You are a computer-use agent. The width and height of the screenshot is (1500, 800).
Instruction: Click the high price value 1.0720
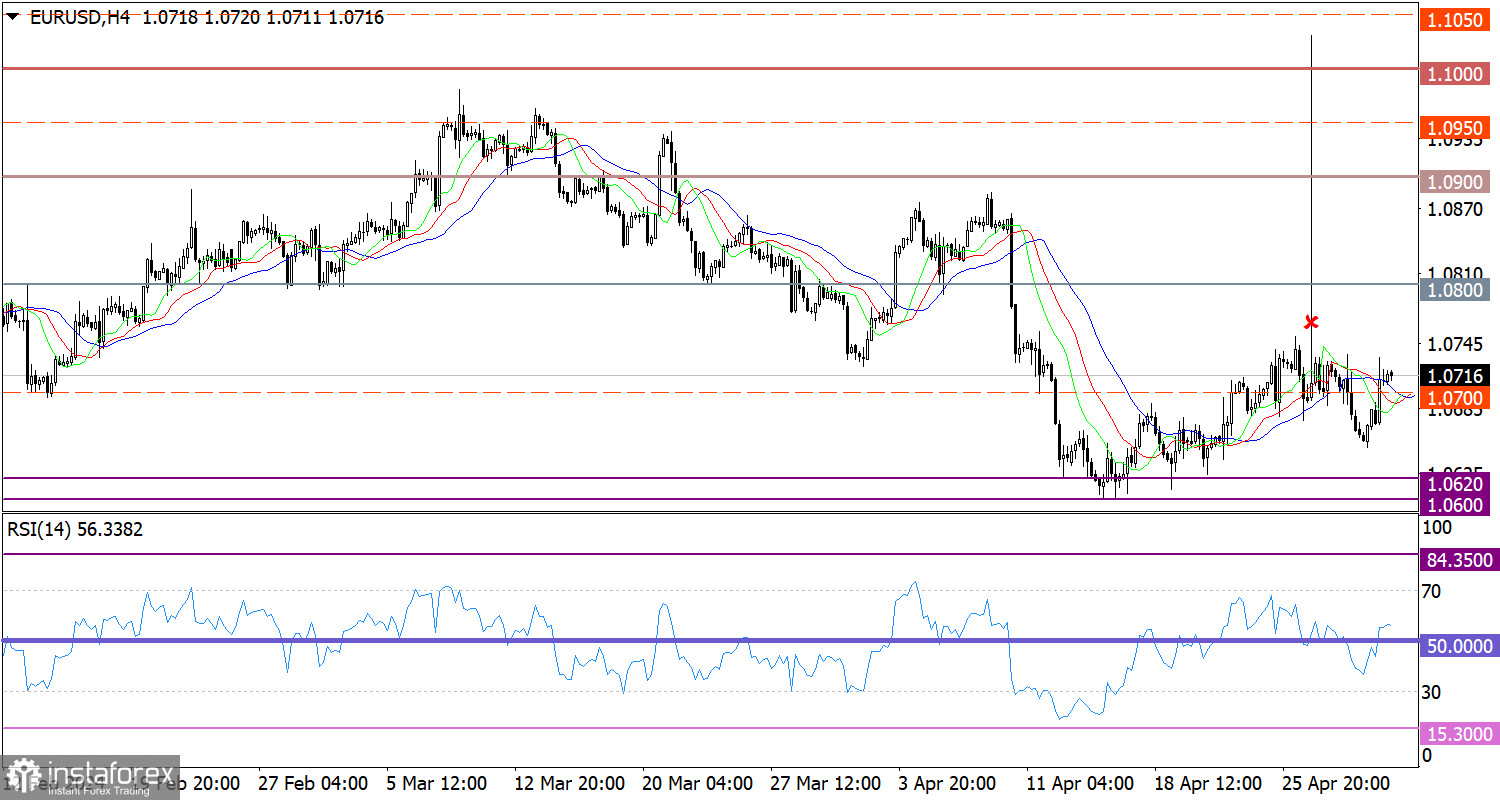(231, 17)
